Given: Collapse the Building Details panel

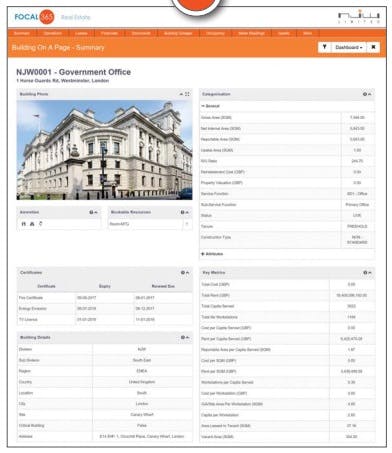Looking at the screenshot, I should tap(187, 337).
